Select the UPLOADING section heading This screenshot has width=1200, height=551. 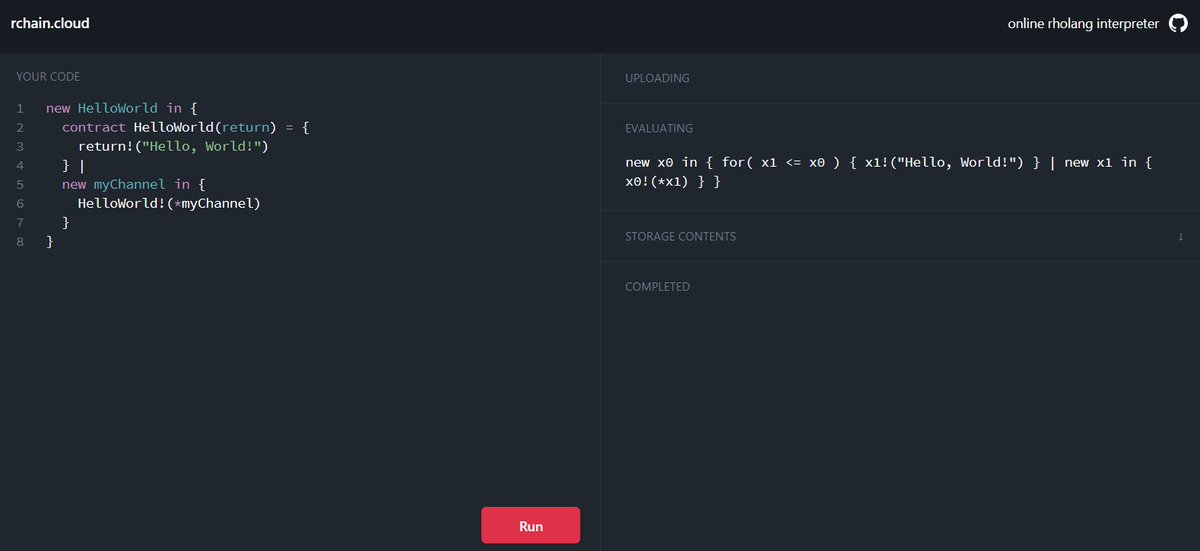657,78
